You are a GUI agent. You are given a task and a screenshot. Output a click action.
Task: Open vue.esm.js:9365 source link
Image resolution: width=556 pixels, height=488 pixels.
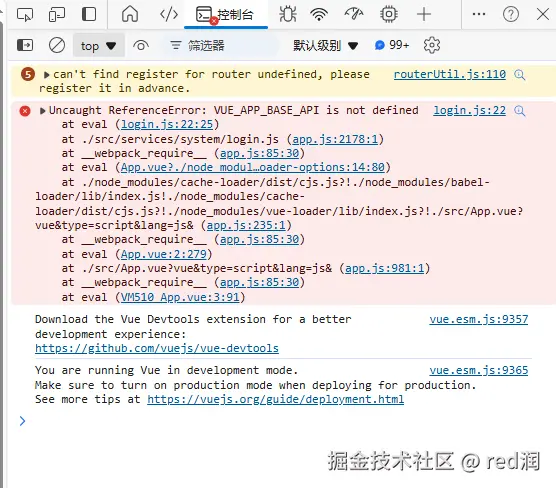click(479, 370)
